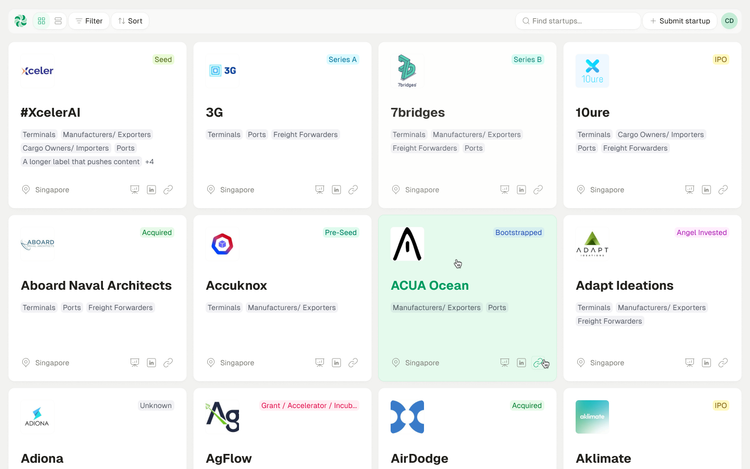Switch to list view layout
The height and width of the screenshot is (469, 750).
click(x=58, y=21)
